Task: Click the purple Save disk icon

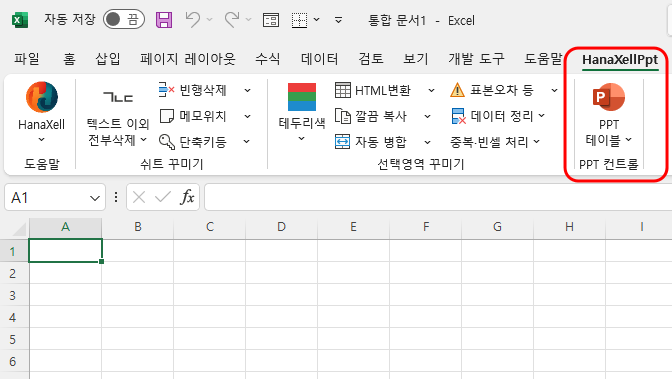Action: (164, 20)
